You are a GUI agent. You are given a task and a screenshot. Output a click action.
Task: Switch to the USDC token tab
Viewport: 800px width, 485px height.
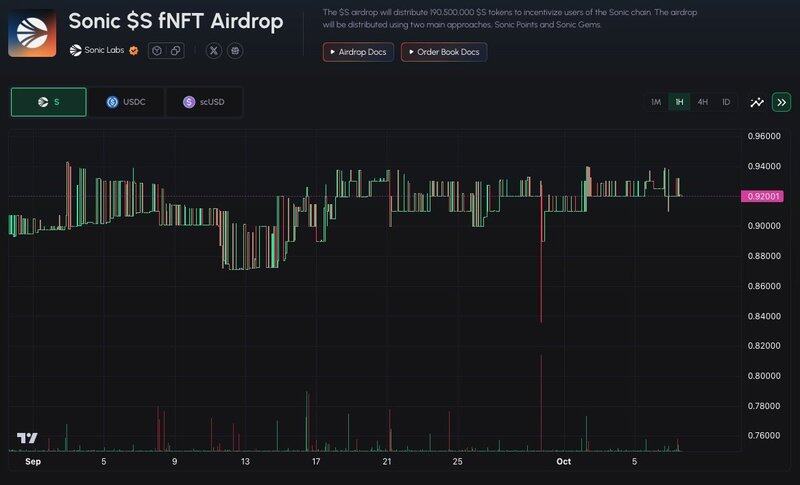coord(126,102)
